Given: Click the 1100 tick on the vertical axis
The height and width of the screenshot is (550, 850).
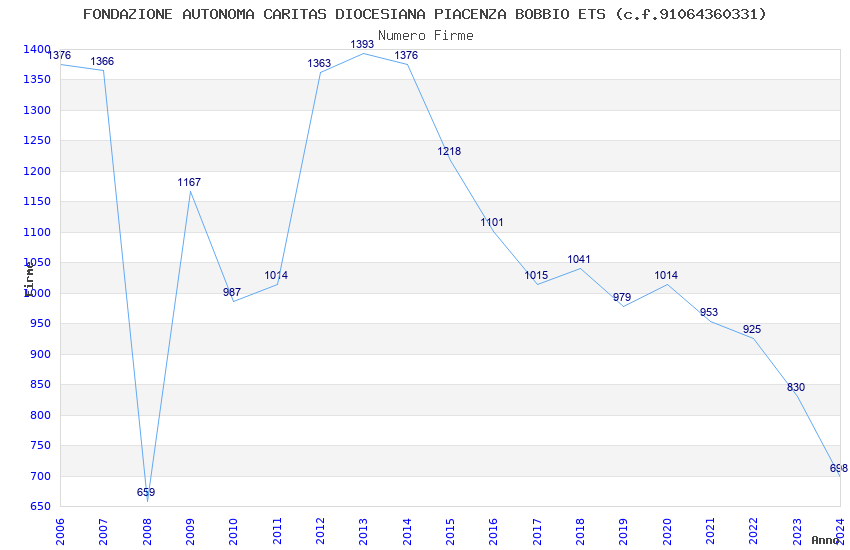Looking at the screenshot, I should coord(37,232).
